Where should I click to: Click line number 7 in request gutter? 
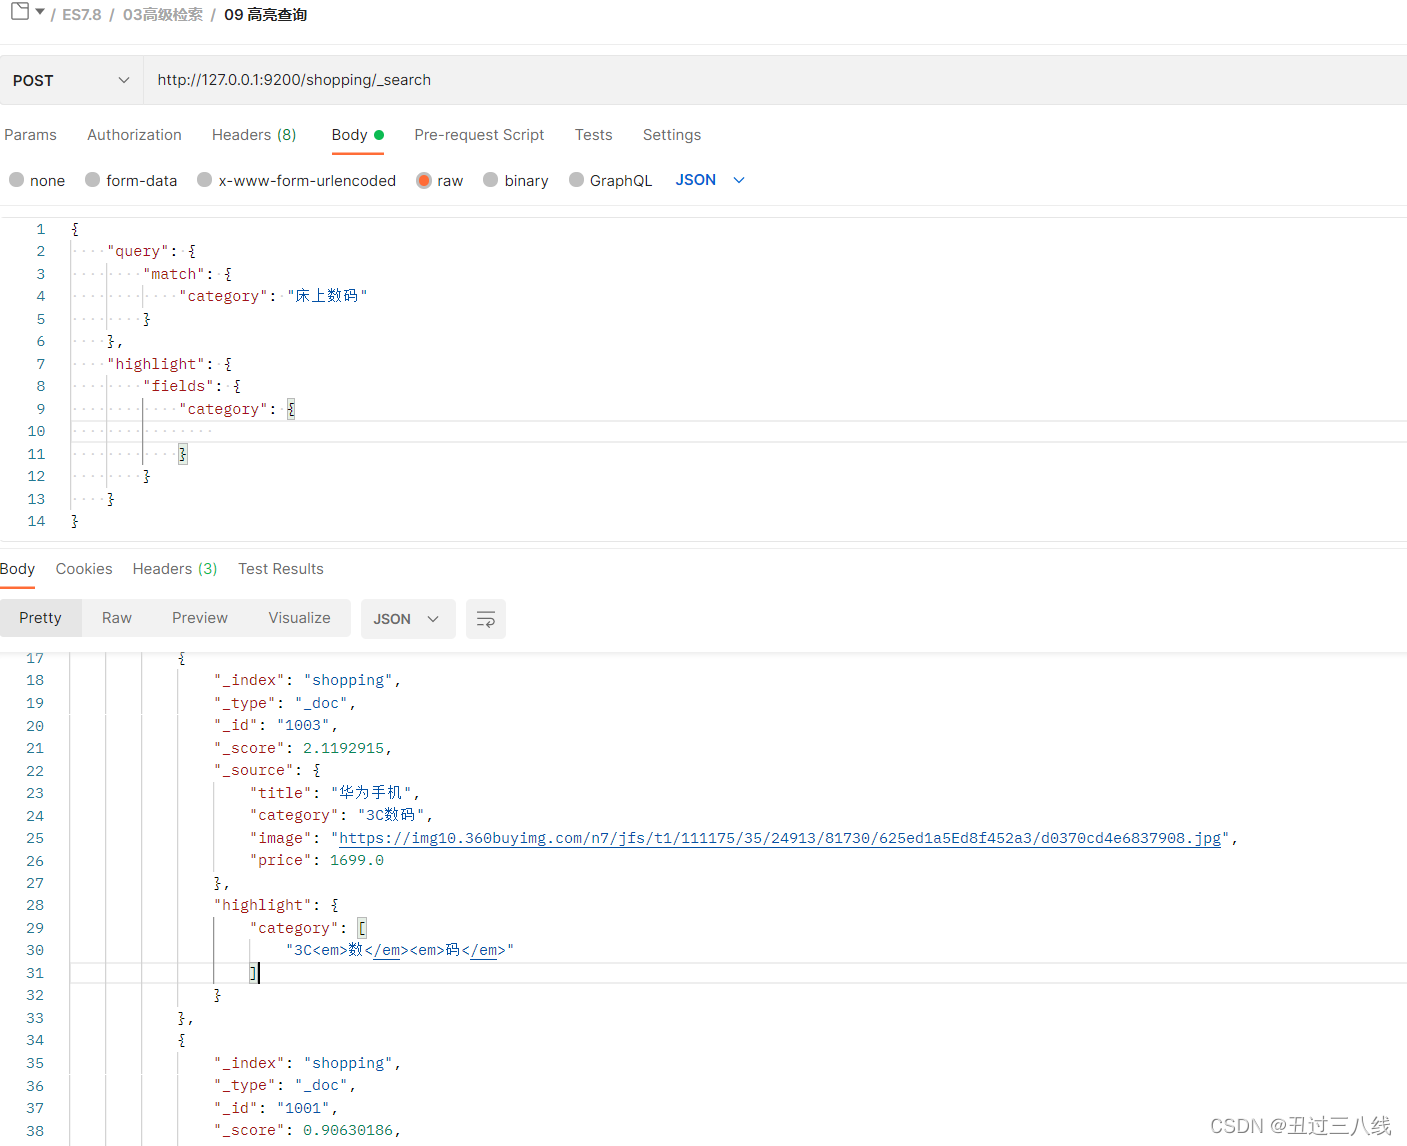(x=41, y=364)
